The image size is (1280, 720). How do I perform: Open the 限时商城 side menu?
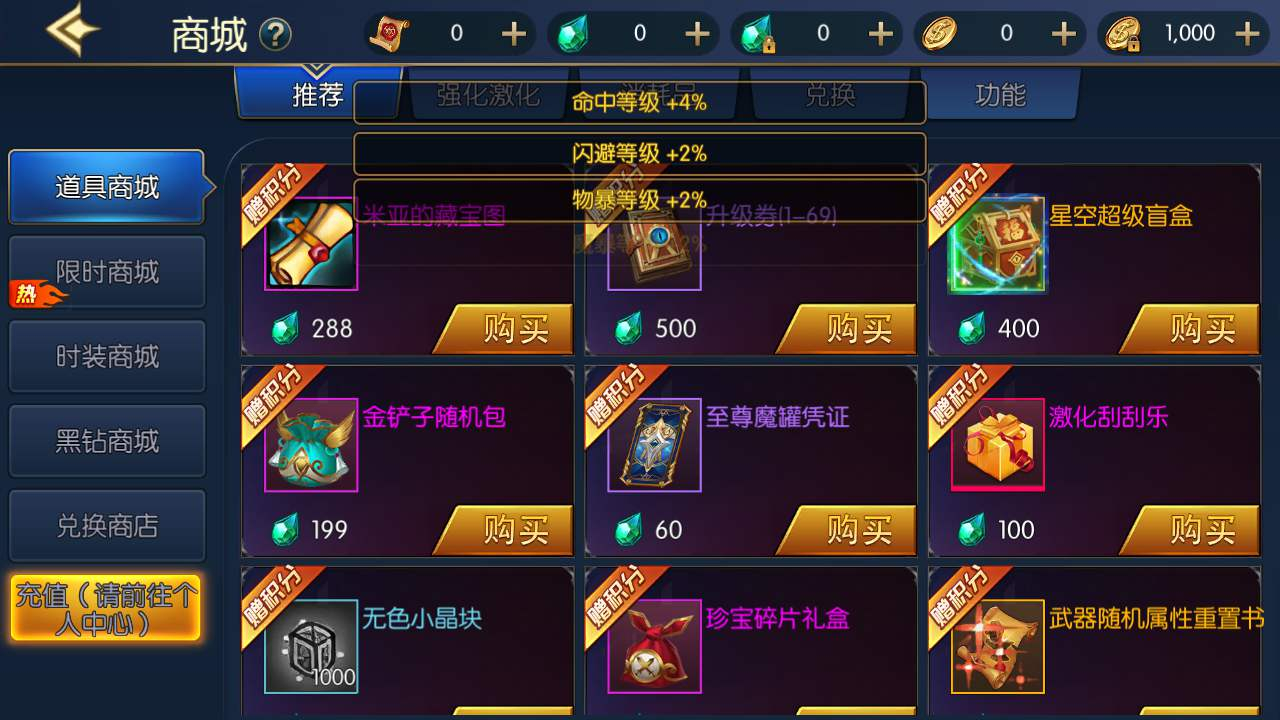[x=107, y=272]
